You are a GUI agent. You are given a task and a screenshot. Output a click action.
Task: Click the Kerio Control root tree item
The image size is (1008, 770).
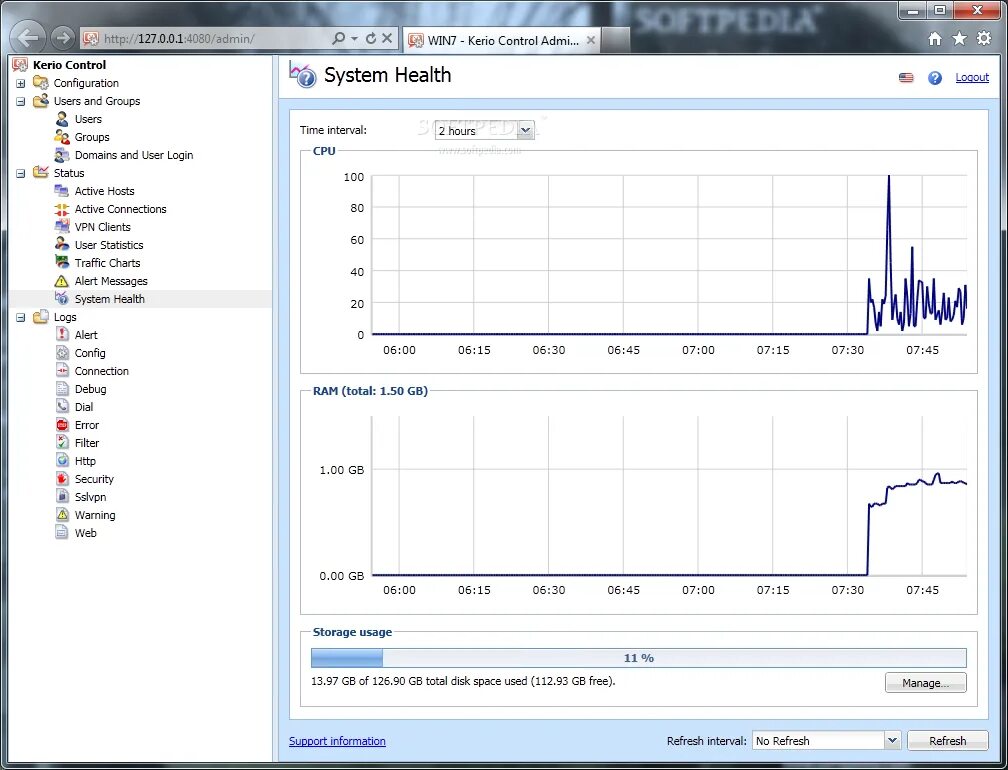tap(69, 65)
